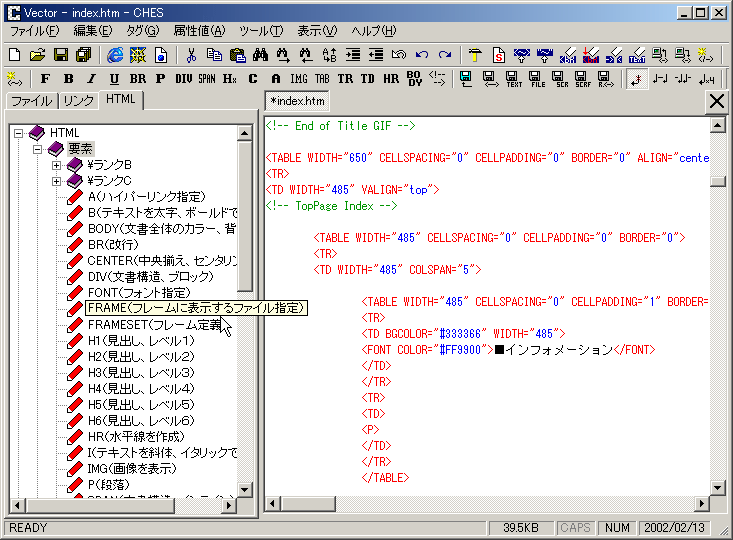Screen dimensions: 733x540
Task: Insert TR table row tag
Action: (345, 79)
